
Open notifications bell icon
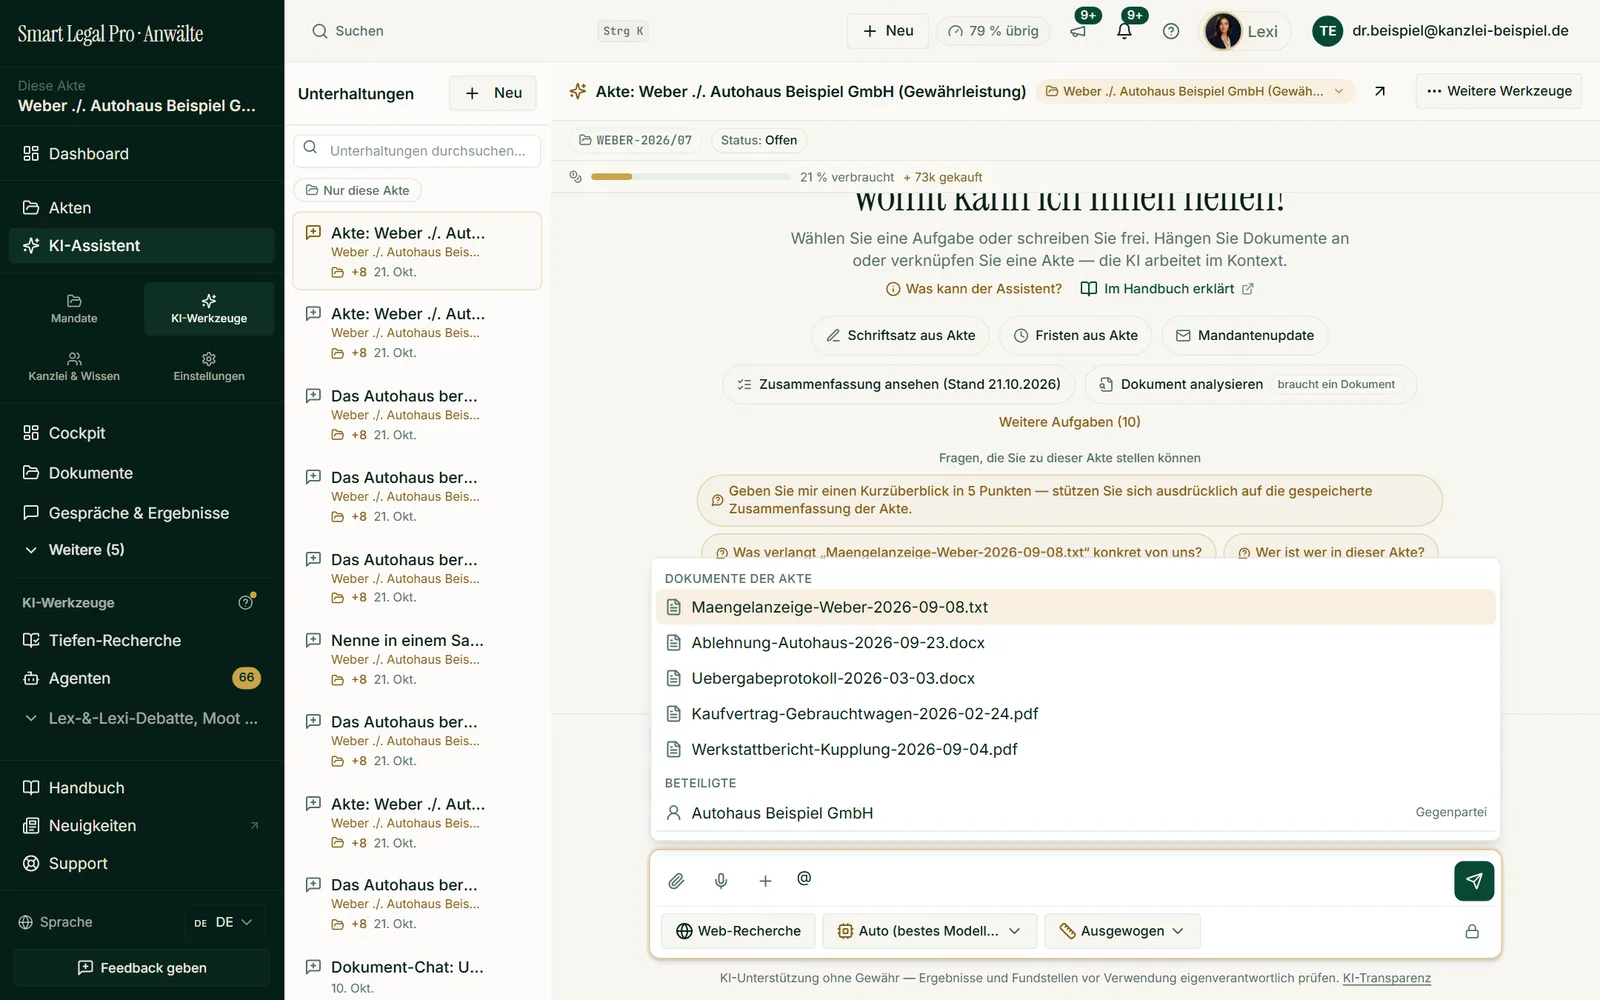point(1124,31)
